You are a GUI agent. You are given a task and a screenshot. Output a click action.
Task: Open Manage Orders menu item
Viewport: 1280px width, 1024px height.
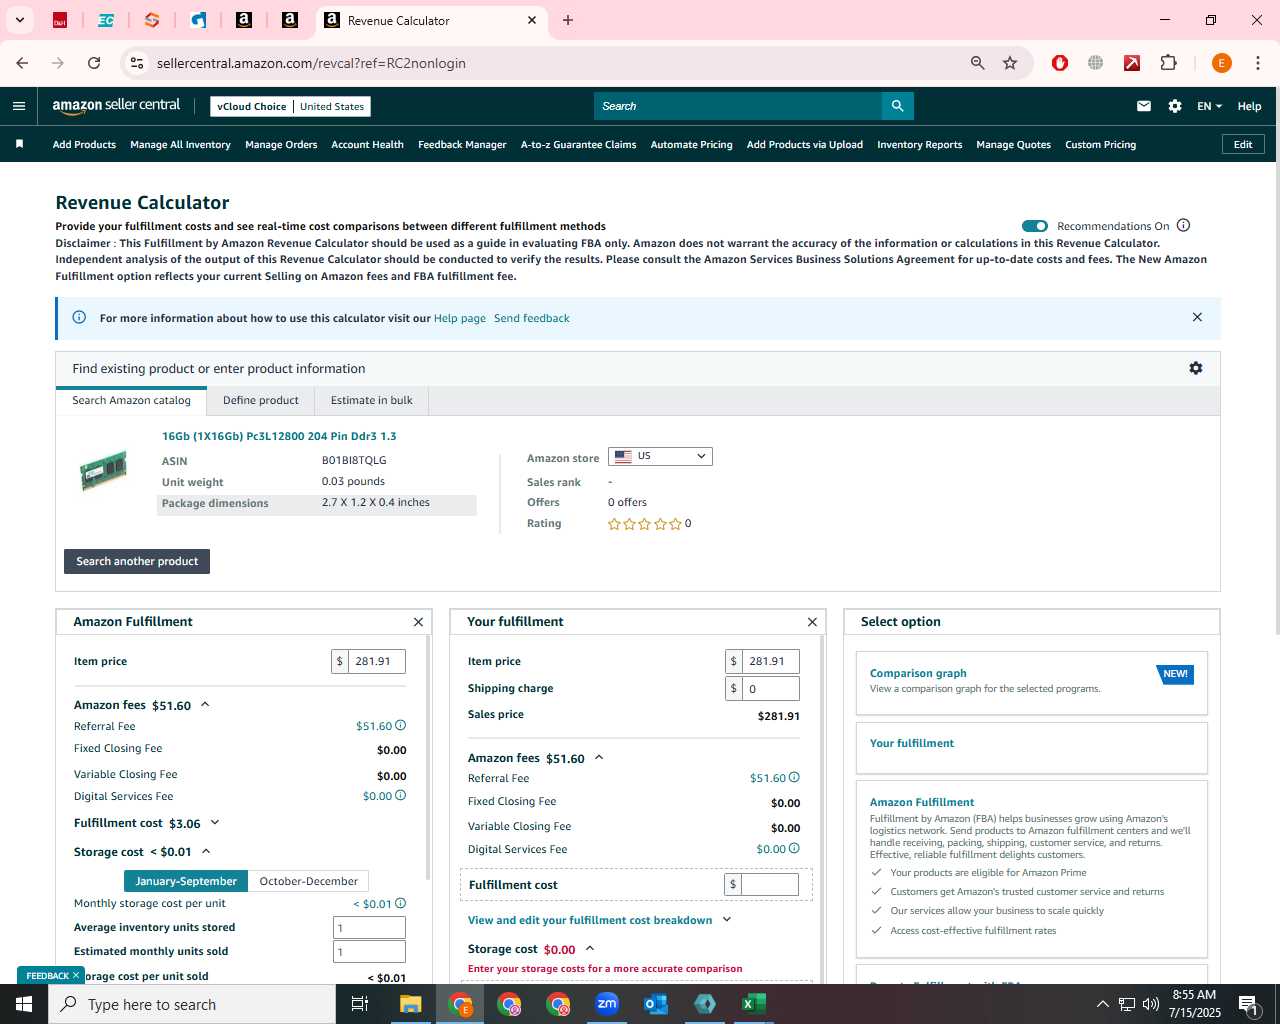click(x=281, y=144)
